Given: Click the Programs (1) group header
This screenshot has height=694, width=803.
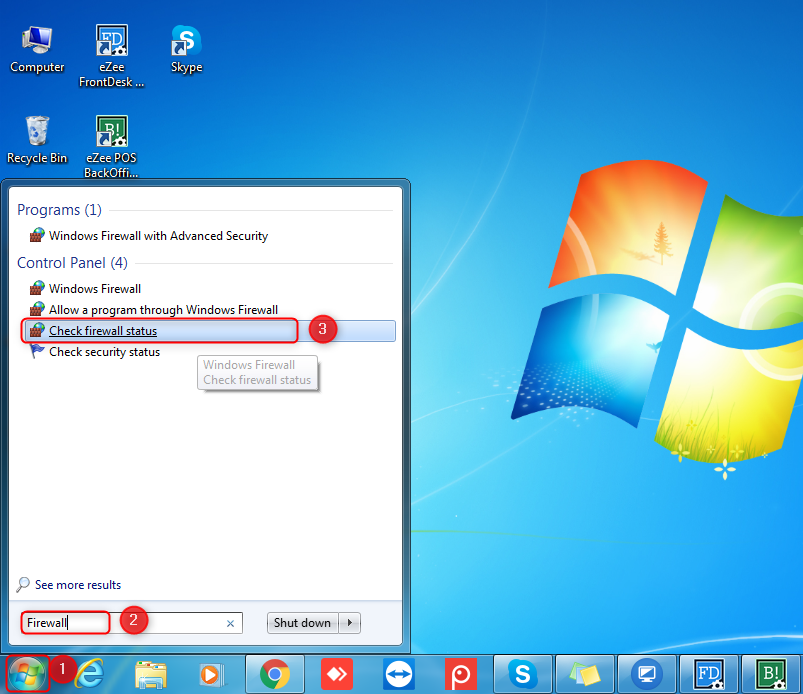Looking at the screenshot, I should [59, 210].
